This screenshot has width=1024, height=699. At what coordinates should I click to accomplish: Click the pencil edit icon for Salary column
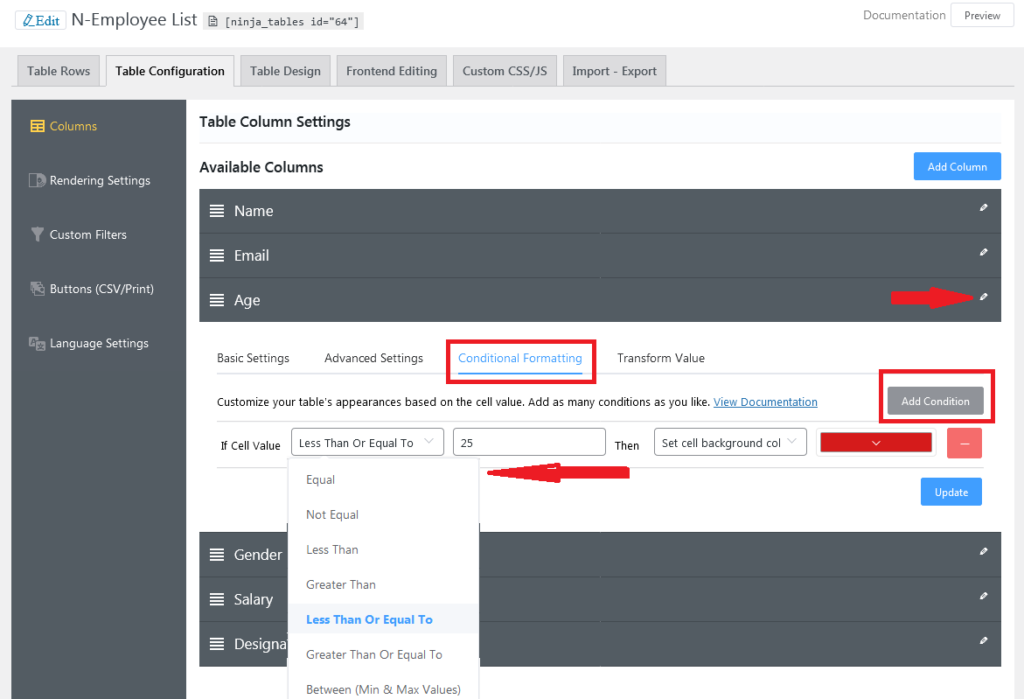point(983,596)
